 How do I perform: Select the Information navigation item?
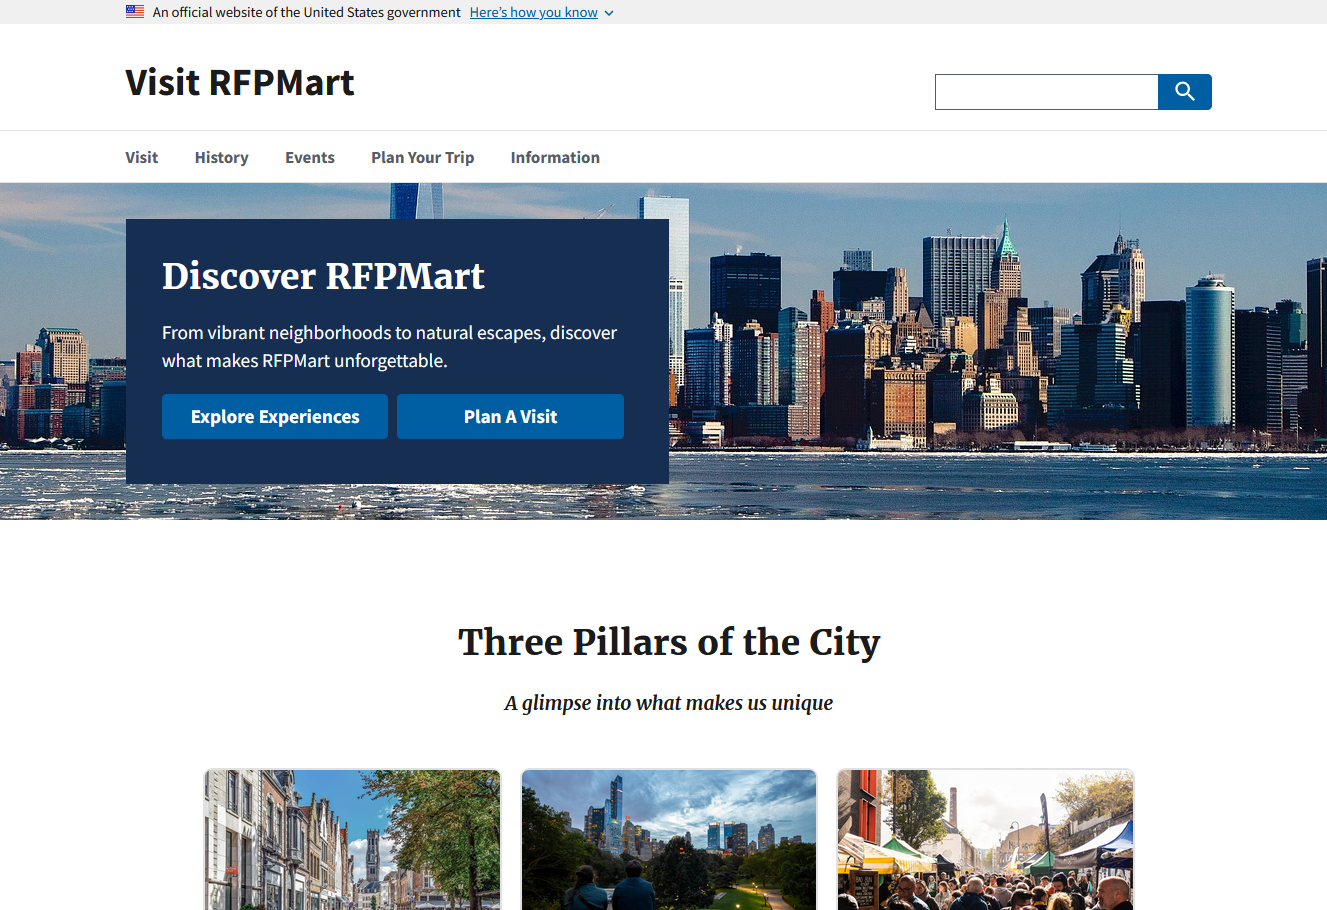[555, 157]
